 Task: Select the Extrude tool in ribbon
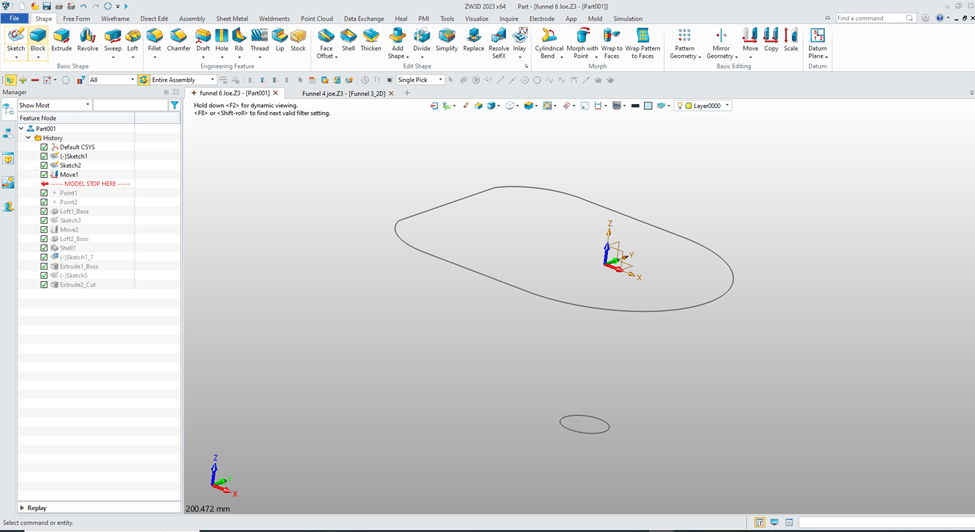62,40
